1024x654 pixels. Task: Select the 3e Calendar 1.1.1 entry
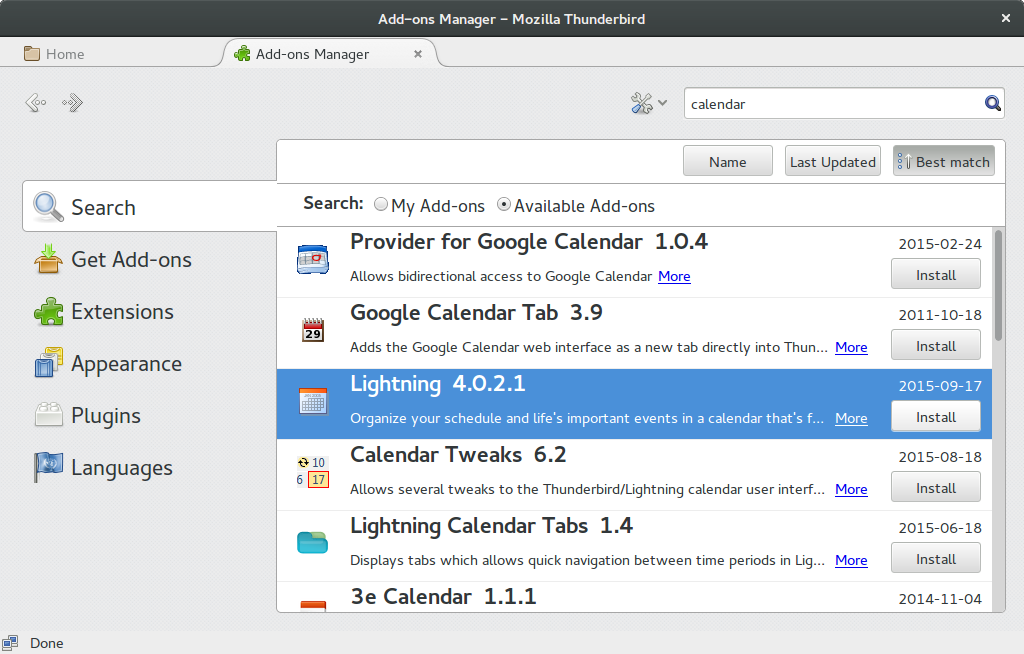pos(634,597)
